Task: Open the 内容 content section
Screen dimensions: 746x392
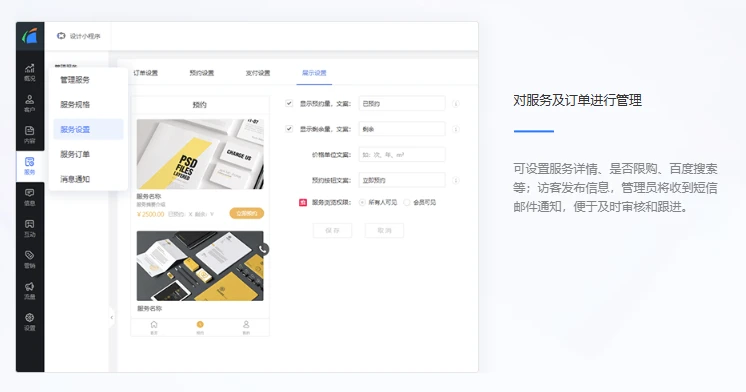Action: pos(29,135)
